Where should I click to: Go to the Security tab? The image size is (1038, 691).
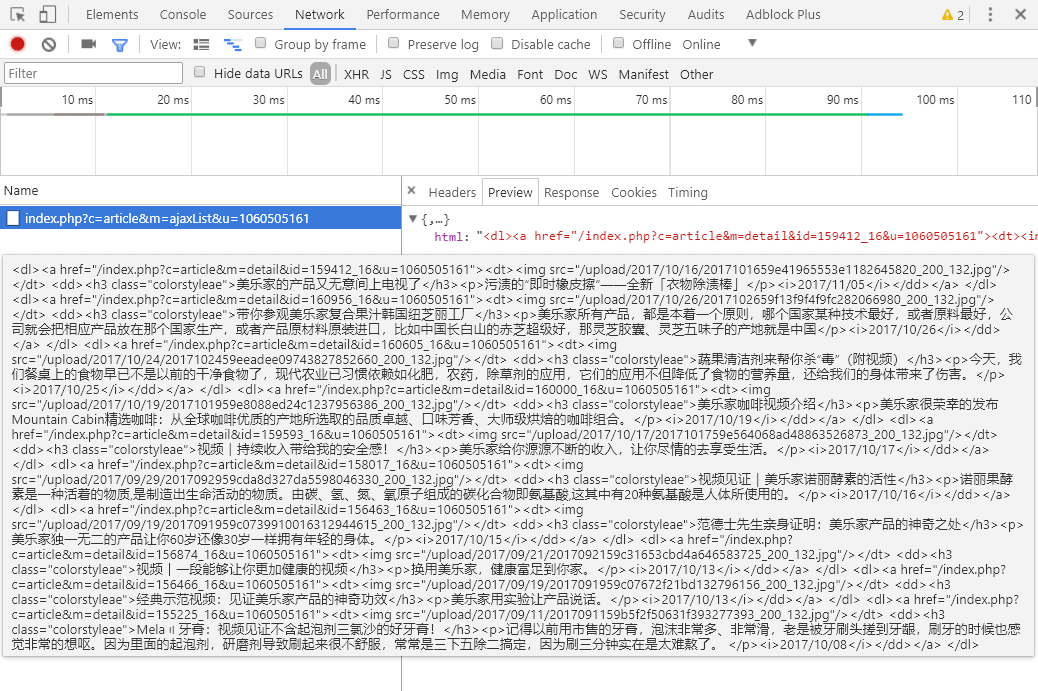click(642, 15)
